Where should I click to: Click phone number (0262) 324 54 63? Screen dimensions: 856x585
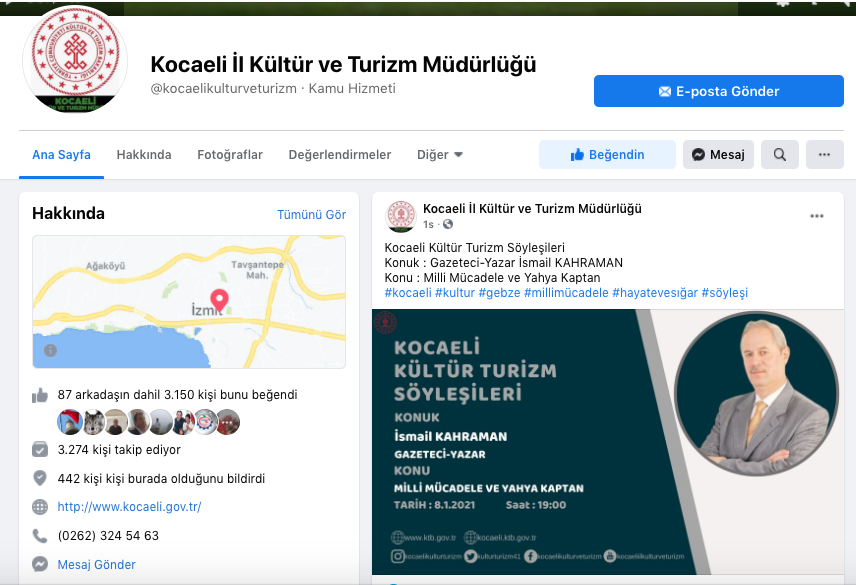point(108,536)
